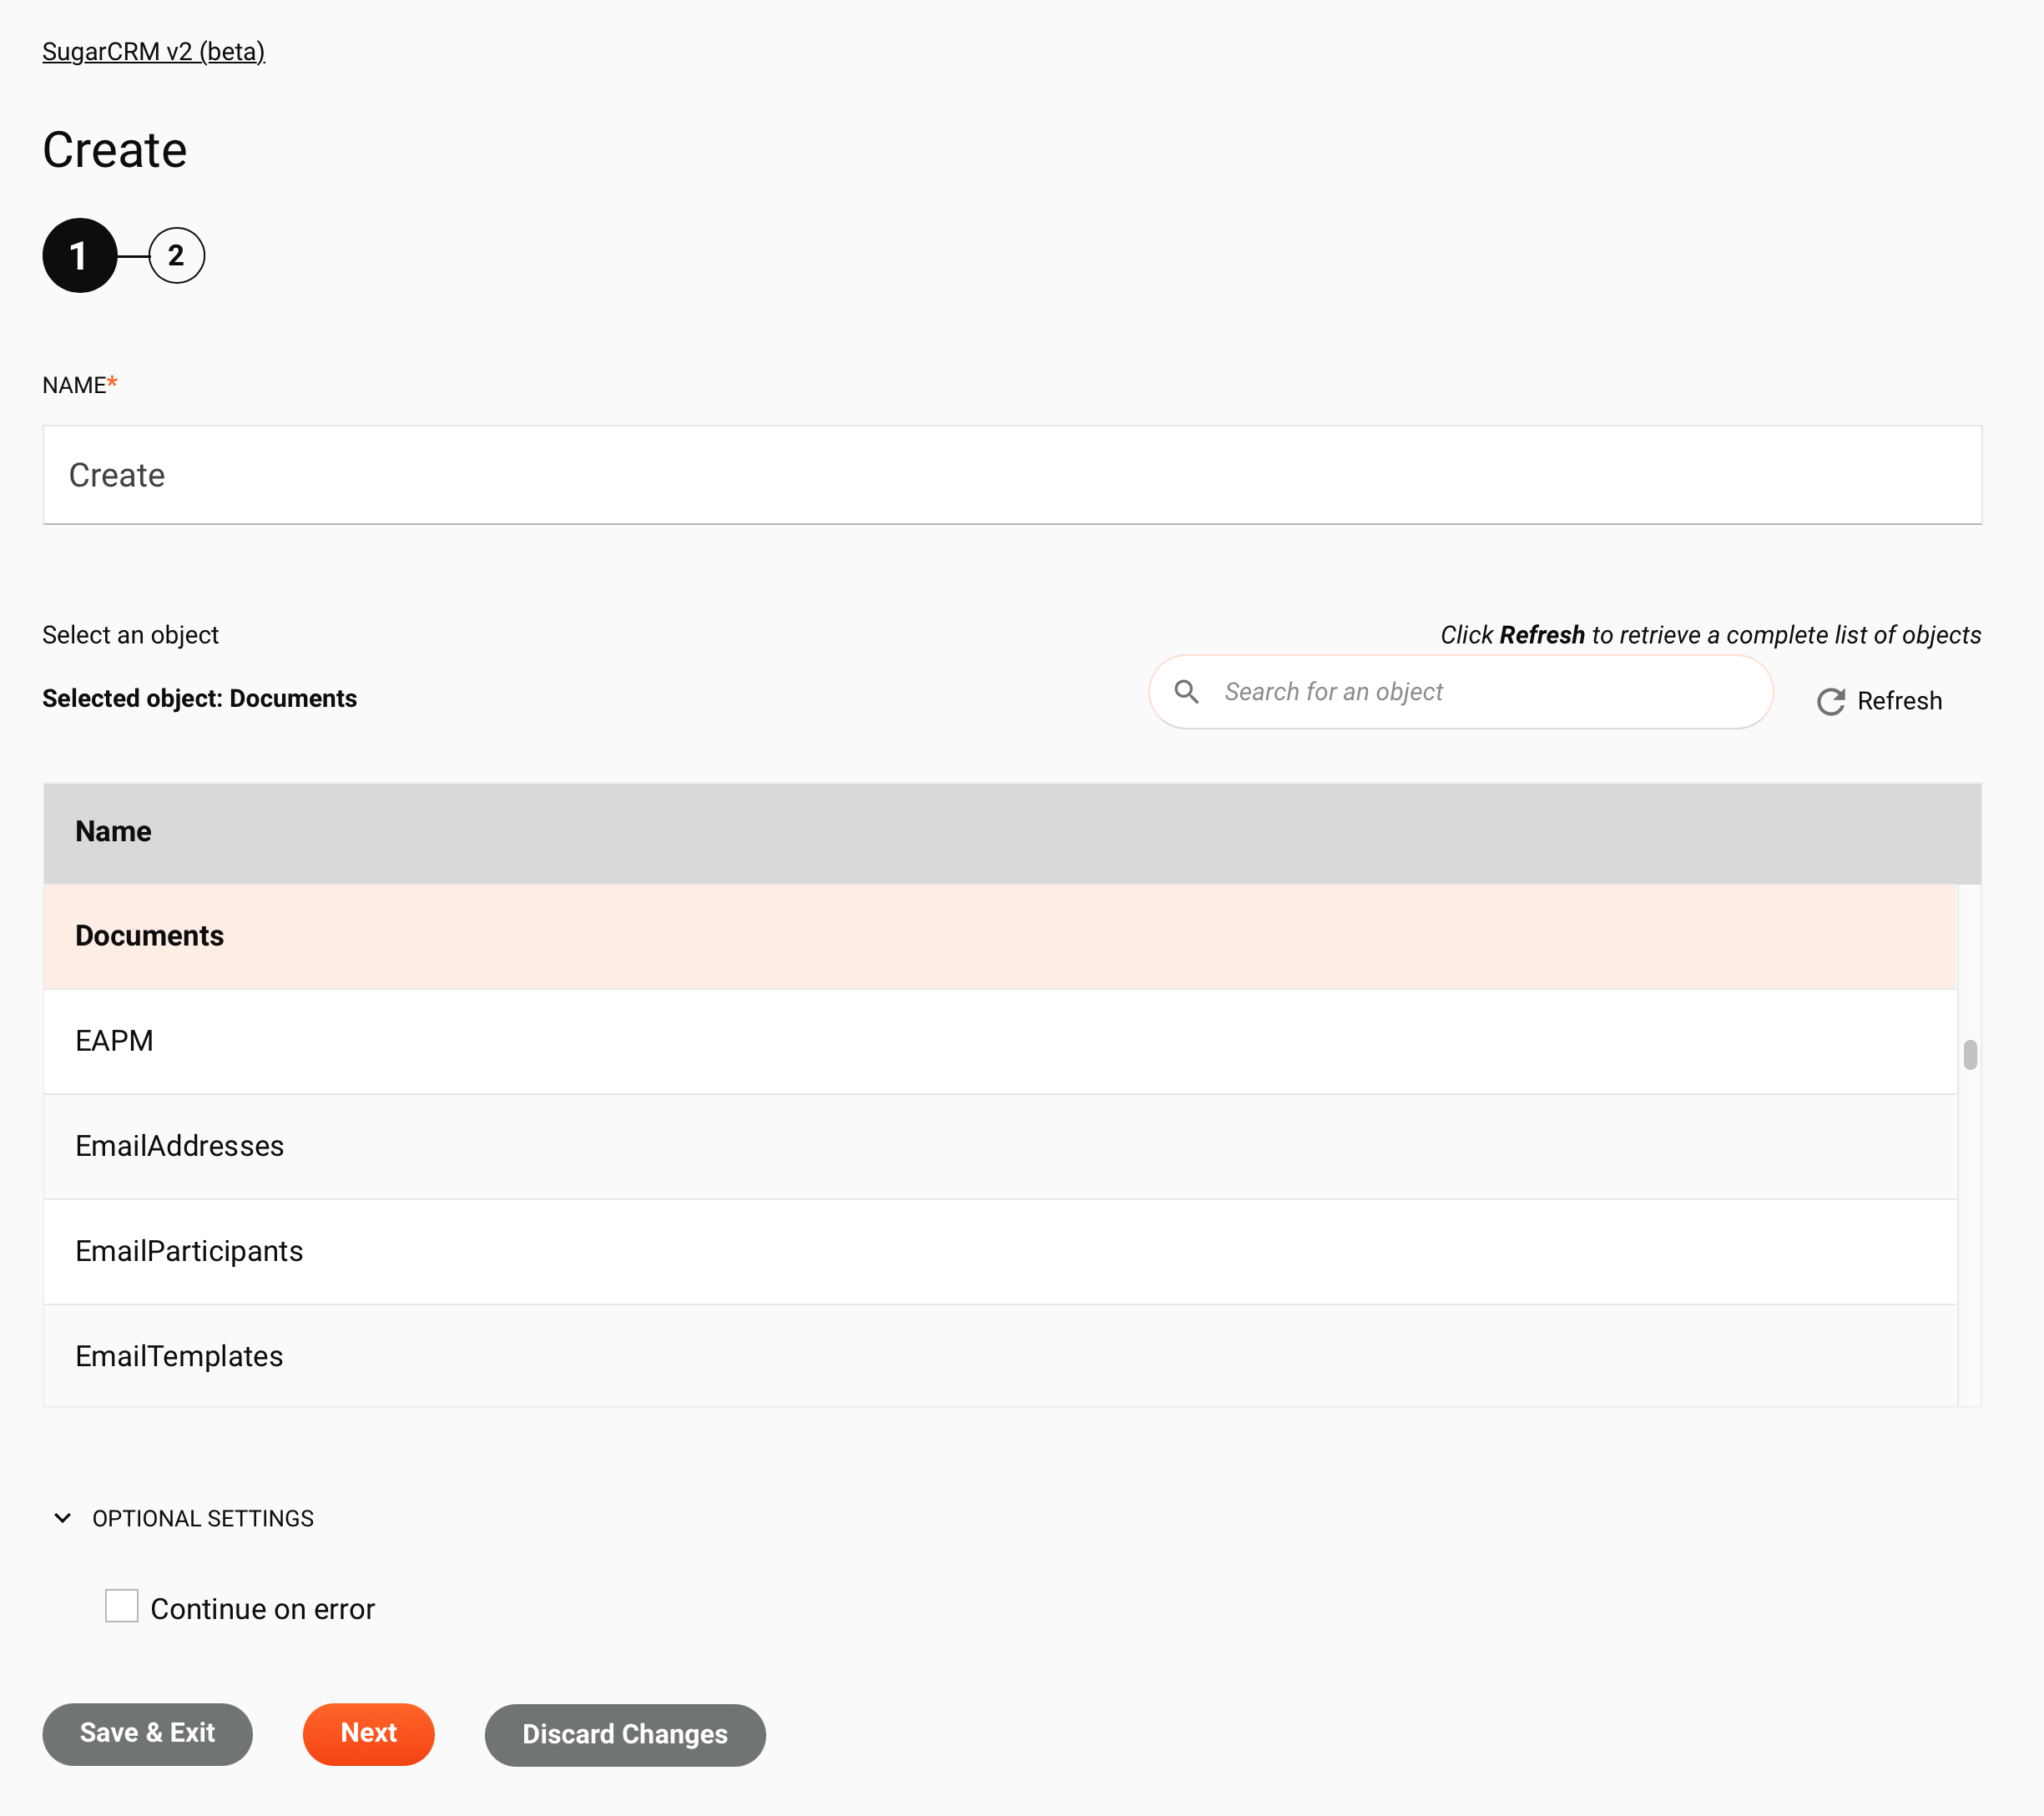
Task: Toggle the Continue on error setting off
Action: [x=121, y=1606]
